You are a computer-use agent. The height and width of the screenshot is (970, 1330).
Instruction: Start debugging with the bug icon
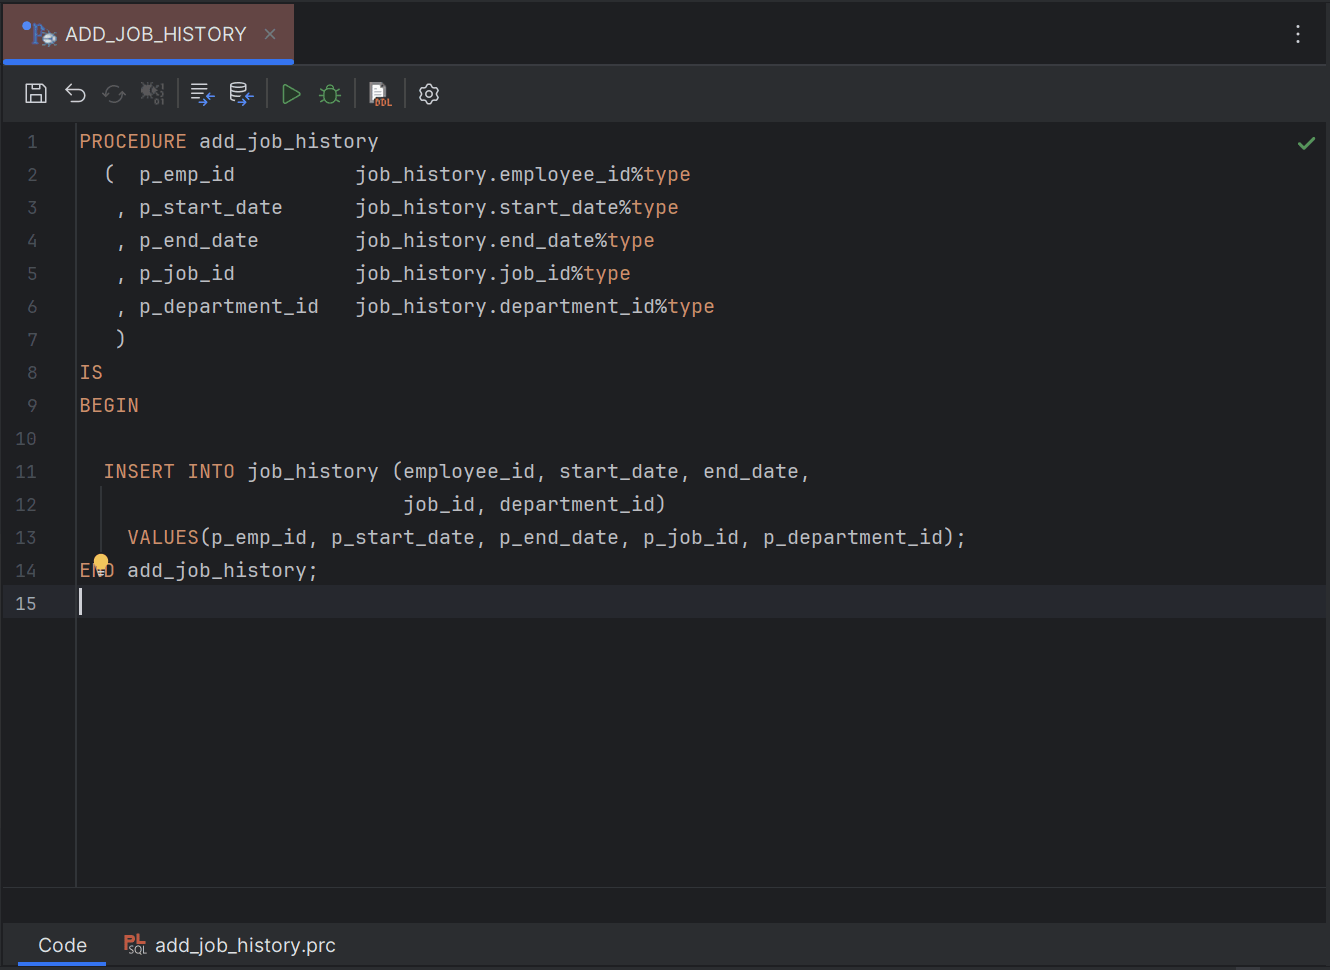[x=330, y=93]
